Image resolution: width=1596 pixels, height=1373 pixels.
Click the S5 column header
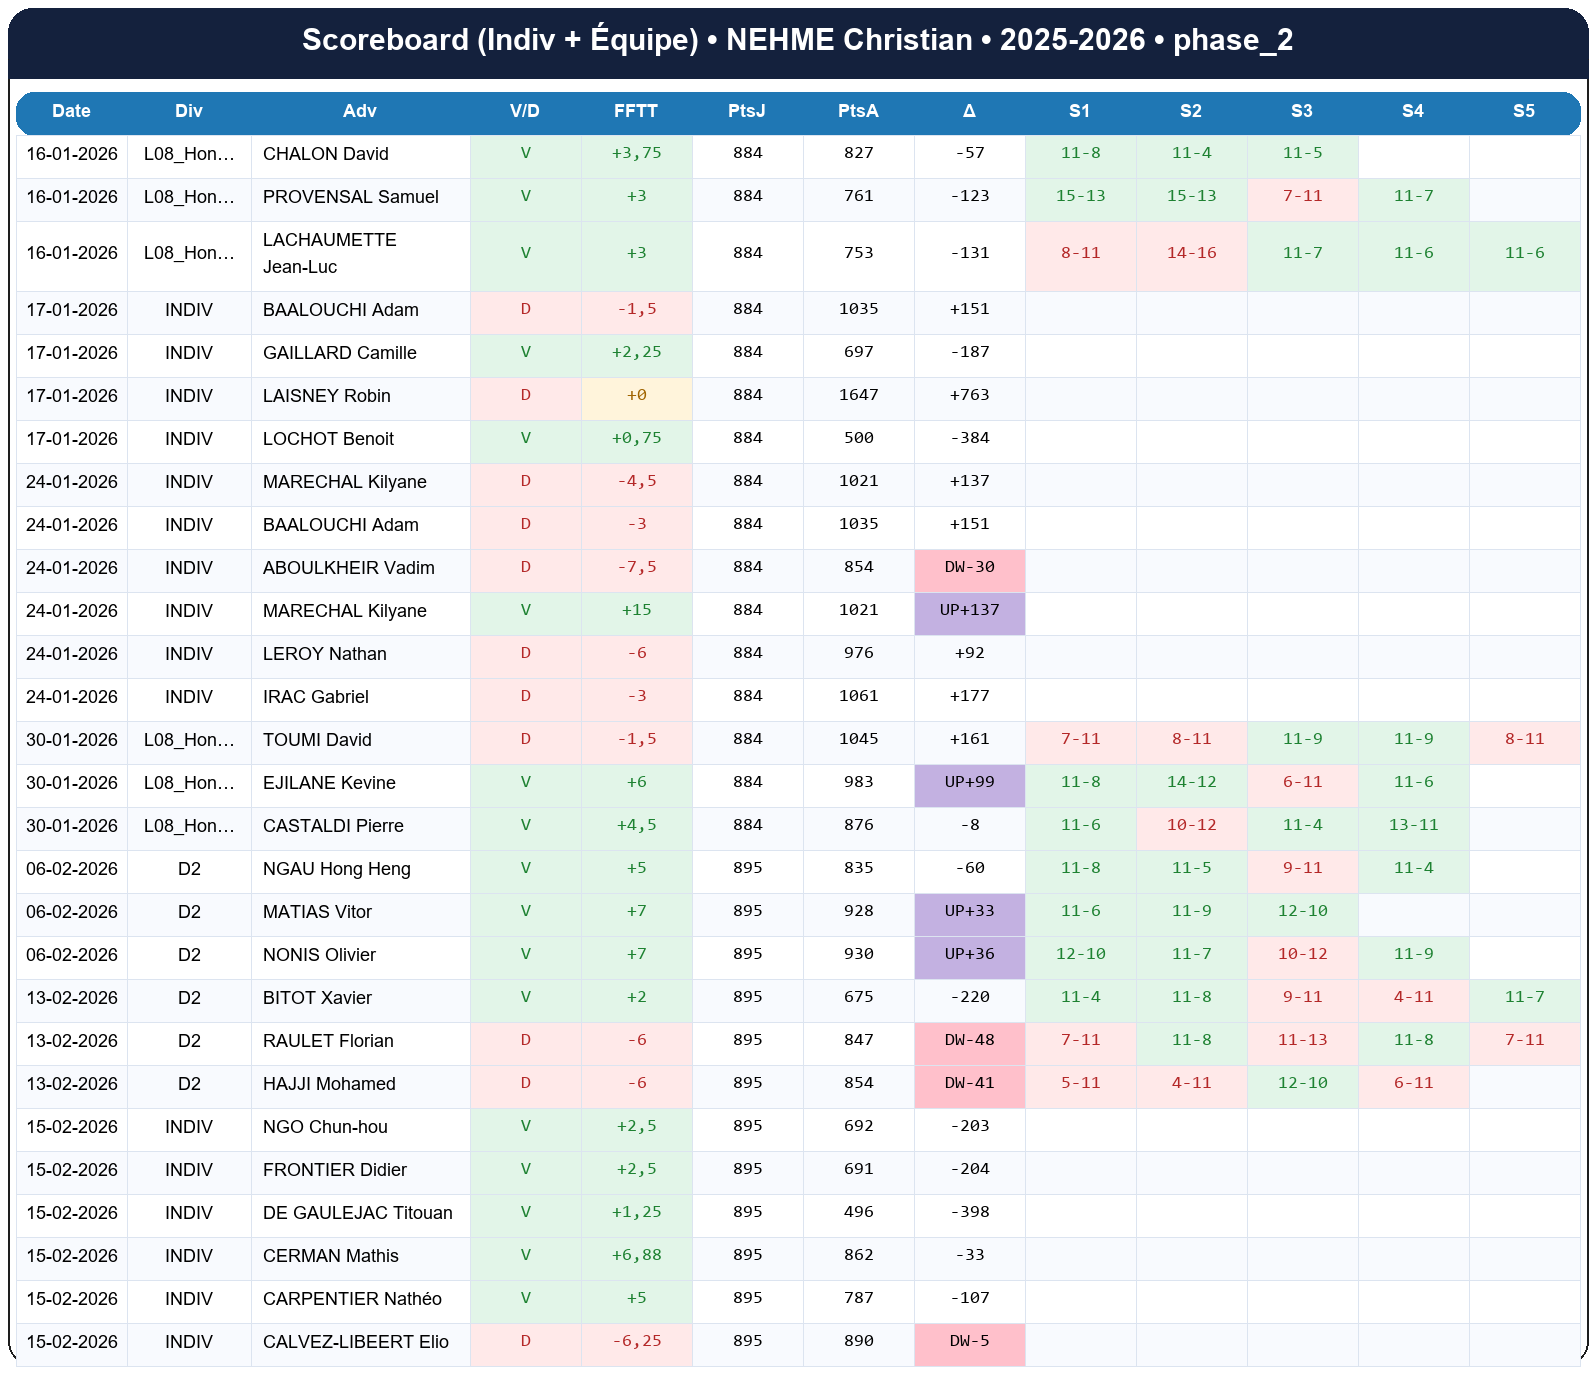(x=1523, y=111)
